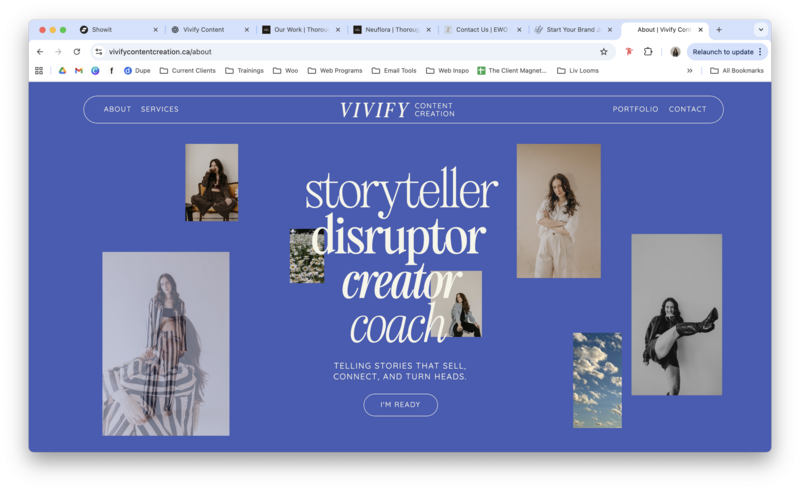Click the I'M READY button
The width and height of the screenshot is (800, 490).
401,405
